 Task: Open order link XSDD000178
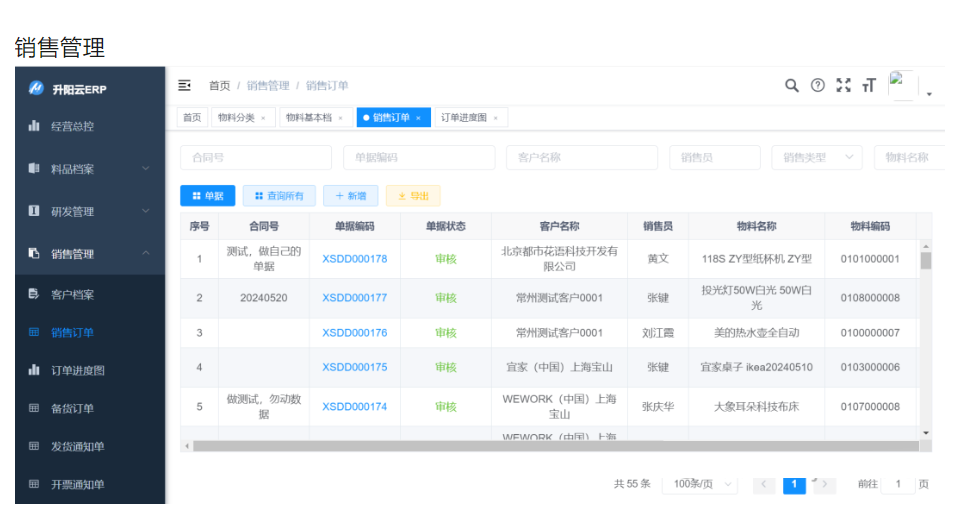click(354, 259)
